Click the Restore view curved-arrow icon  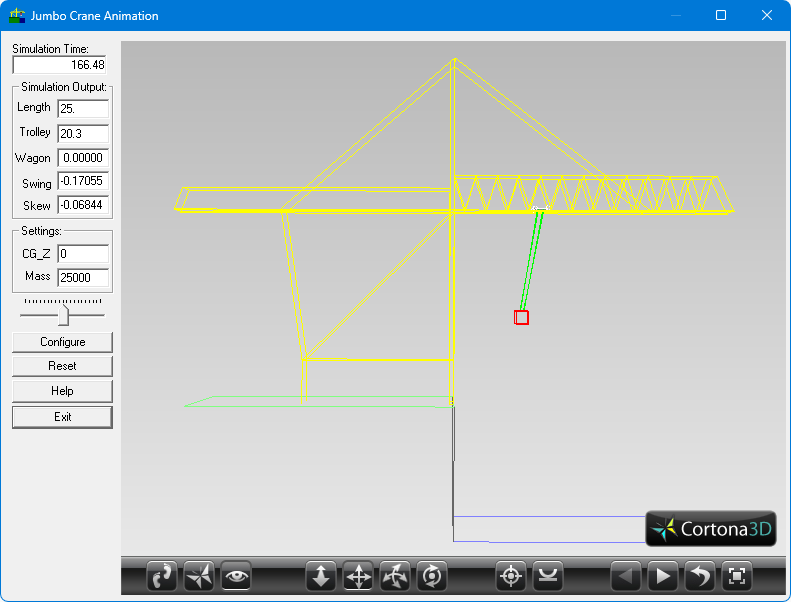tap(700, 576)
